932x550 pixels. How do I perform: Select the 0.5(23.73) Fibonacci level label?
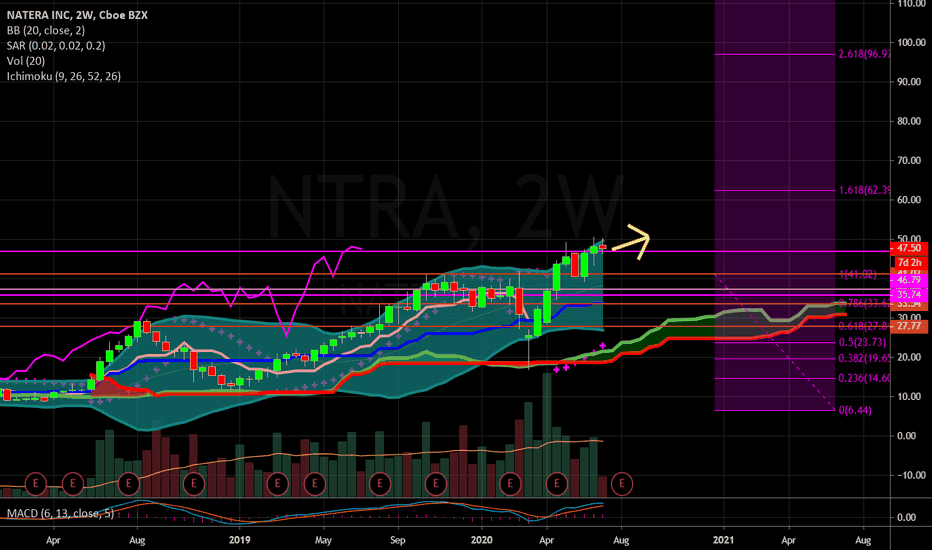[x=862, y=342]
